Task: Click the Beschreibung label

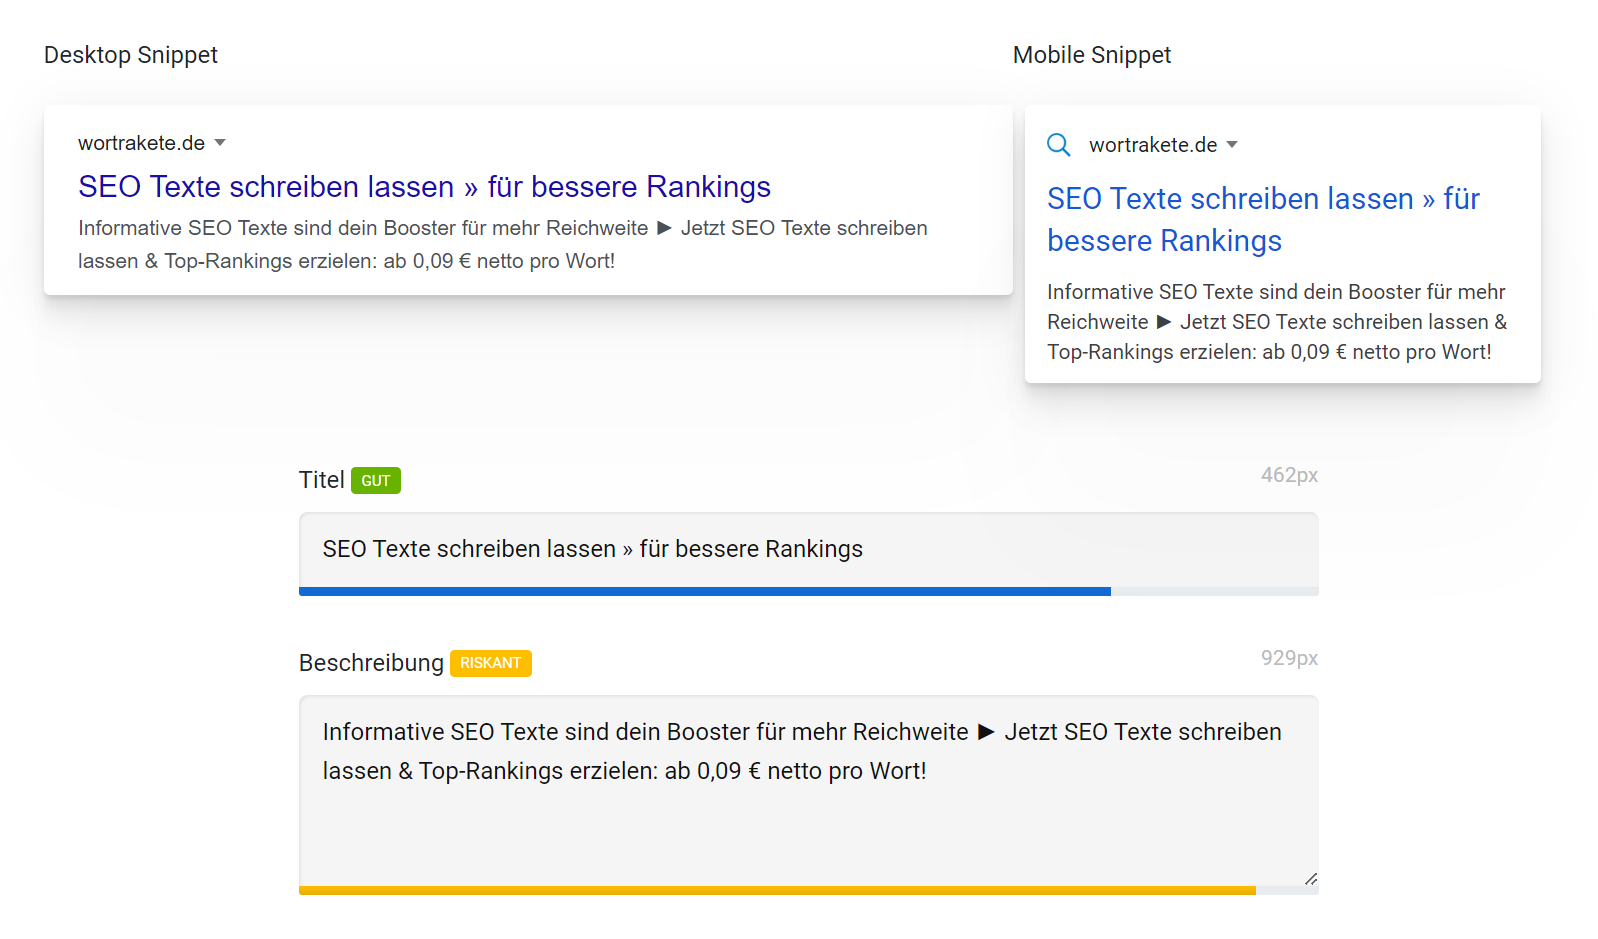Action: coord(371,663)
